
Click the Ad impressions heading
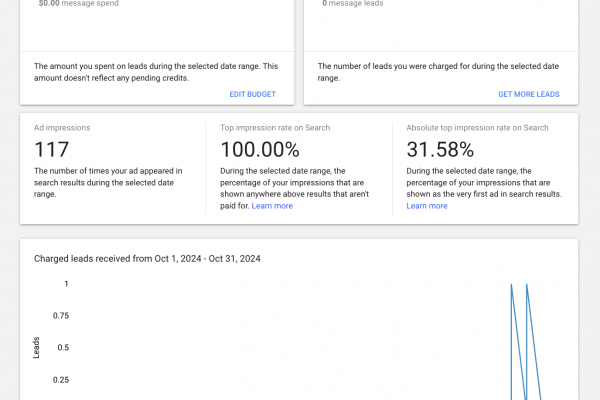click(62, 128)
